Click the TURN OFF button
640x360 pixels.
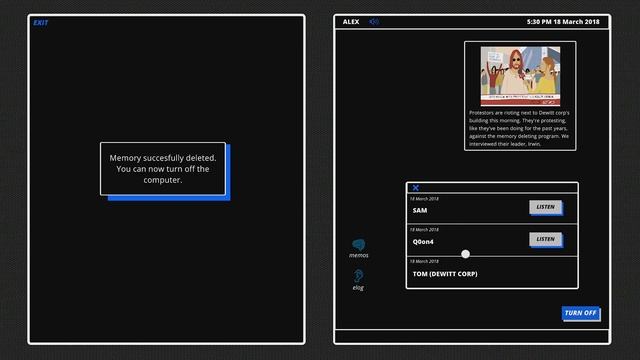pos(580,313)
